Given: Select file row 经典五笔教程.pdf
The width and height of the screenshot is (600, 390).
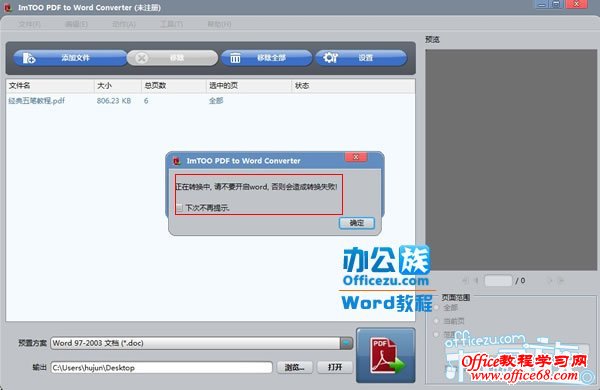Looking at the screenshot, I should (210, 101).
